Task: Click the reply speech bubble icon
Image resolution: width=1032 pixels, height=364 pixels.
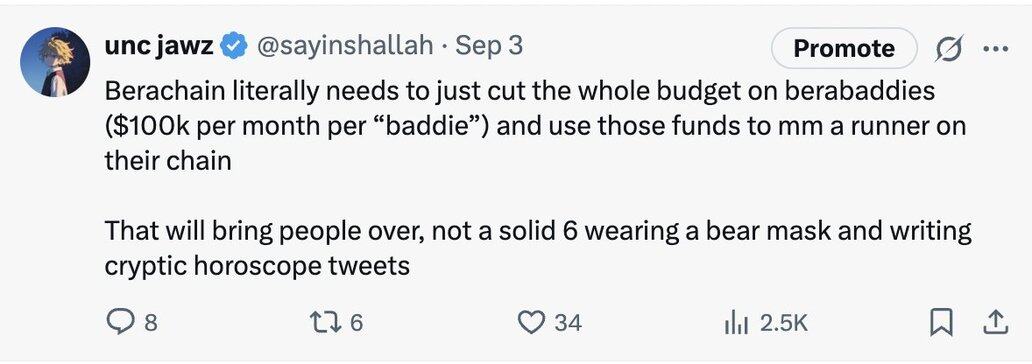Action: coord(118,322)
